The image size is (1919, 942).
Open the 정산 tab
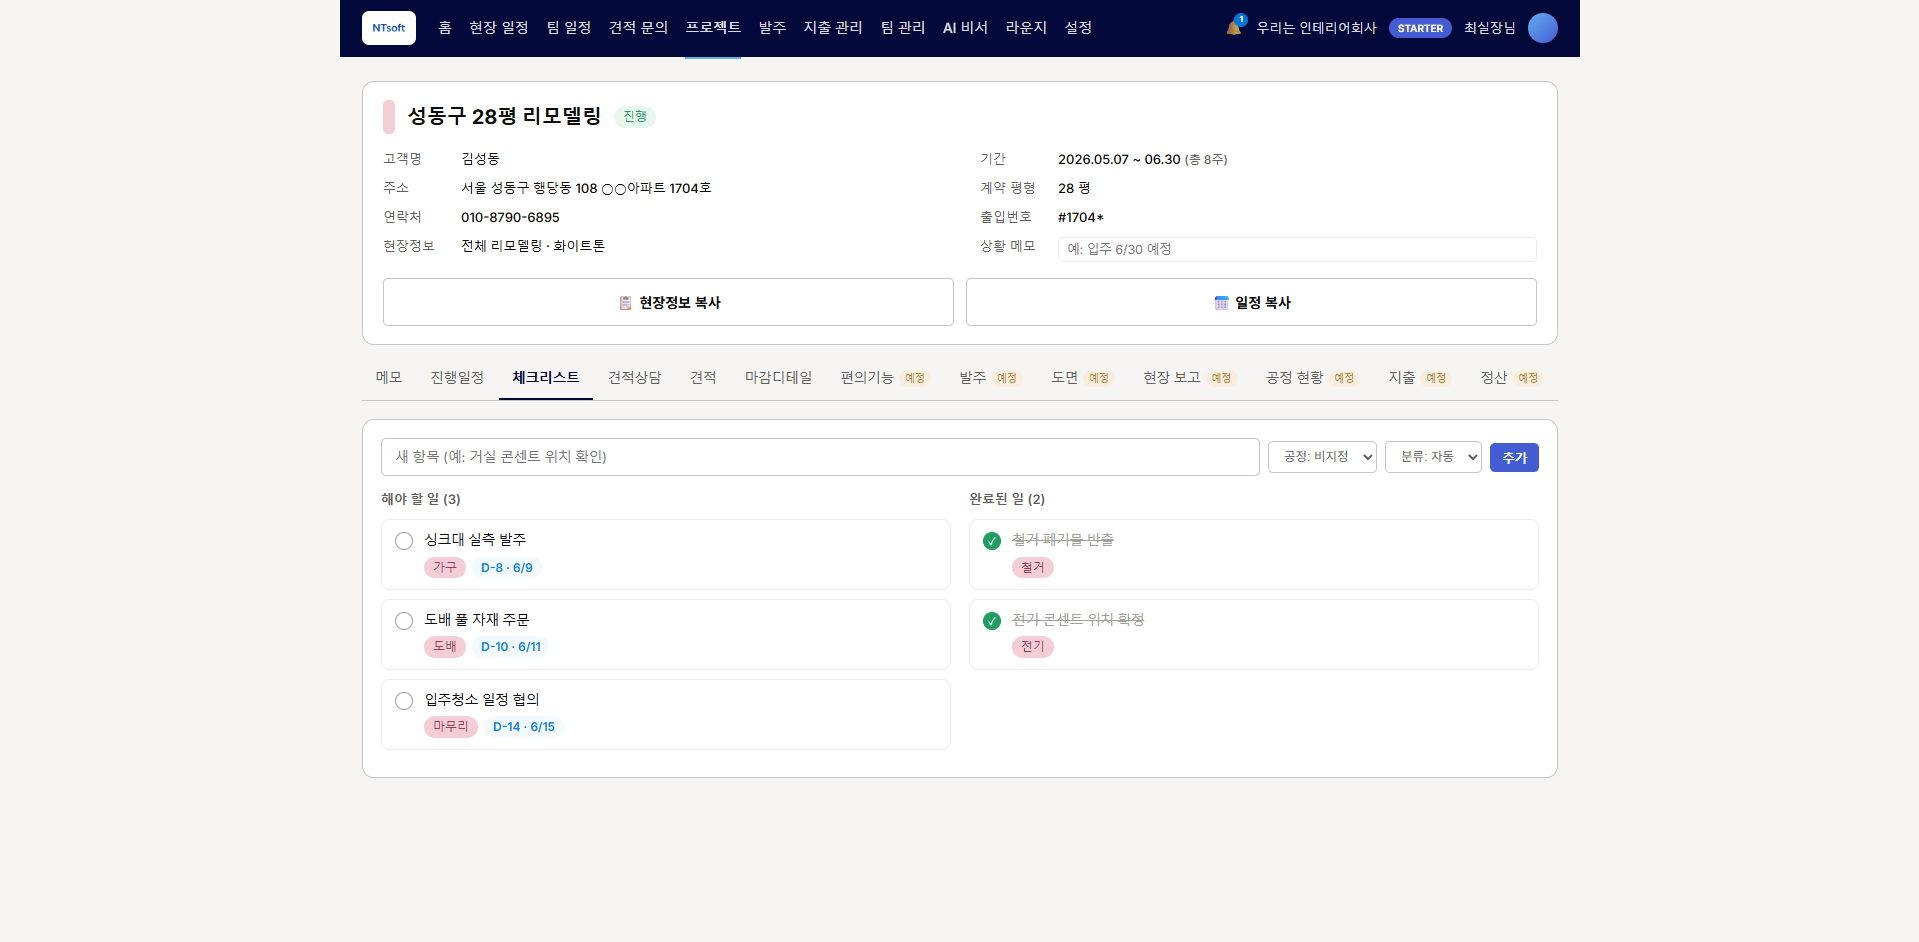(1511, 378)
